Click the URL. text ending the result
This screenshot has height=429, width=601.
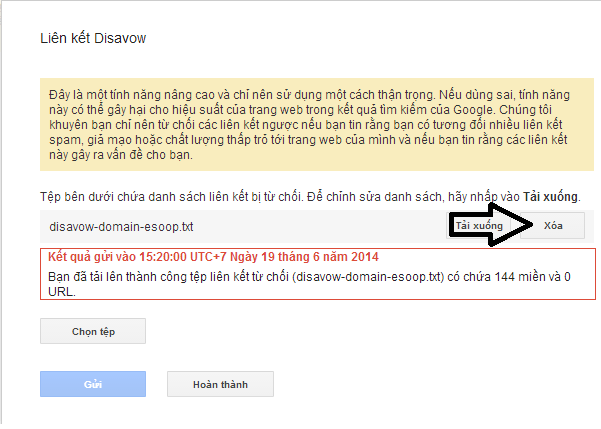pyautogui.click(x=62, y=292)
